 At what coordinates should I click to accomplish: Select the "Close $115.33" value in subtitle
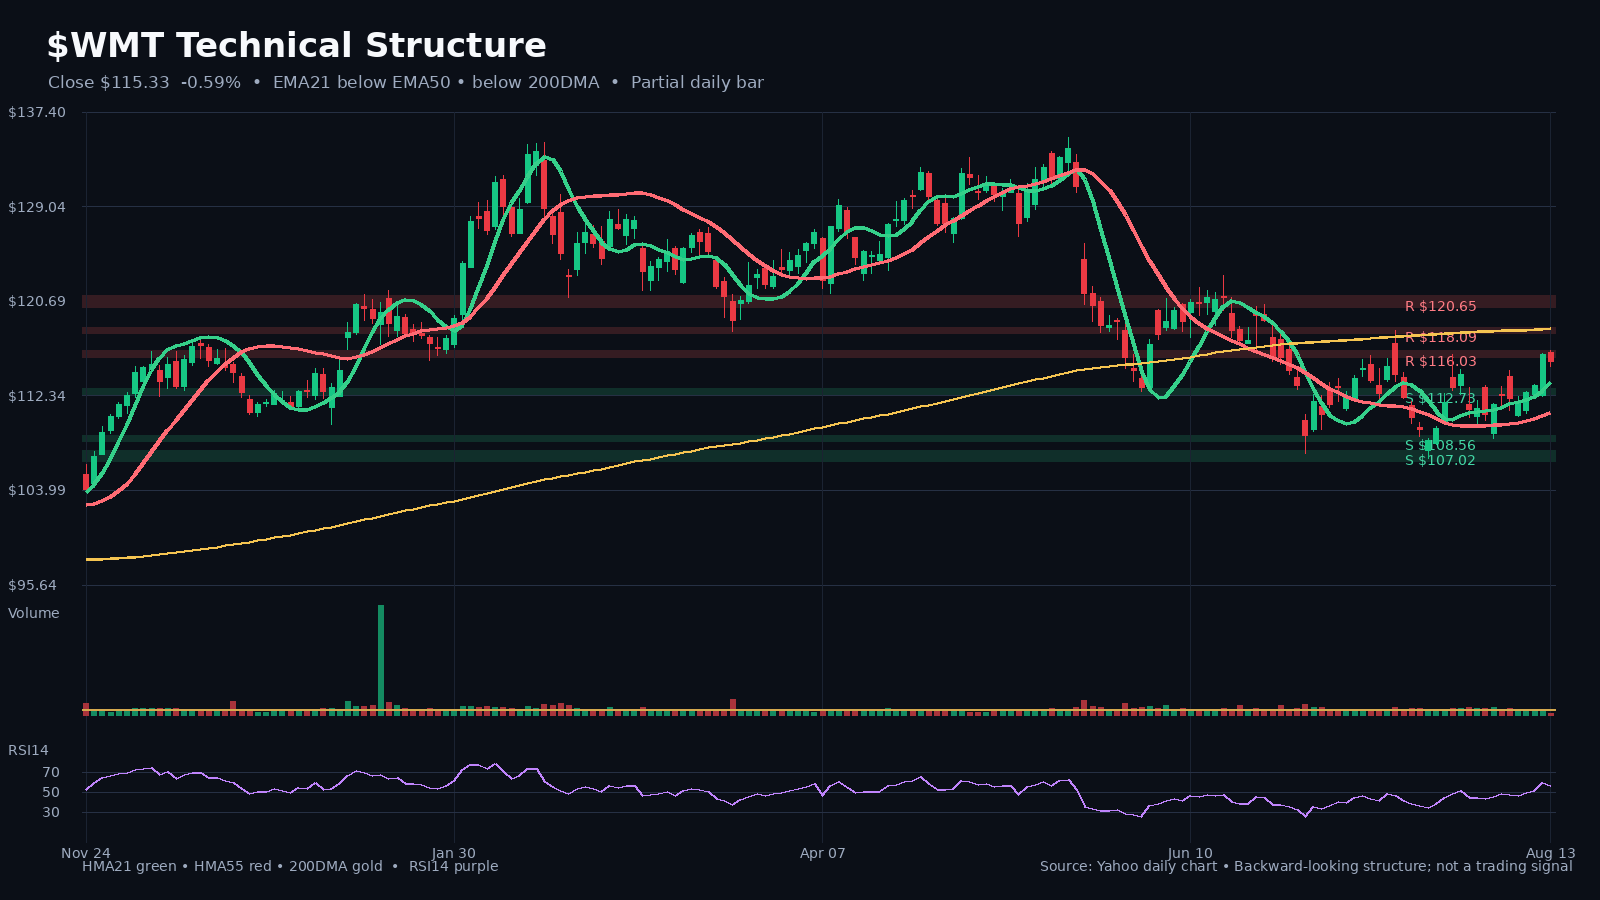tap(109, 83)
